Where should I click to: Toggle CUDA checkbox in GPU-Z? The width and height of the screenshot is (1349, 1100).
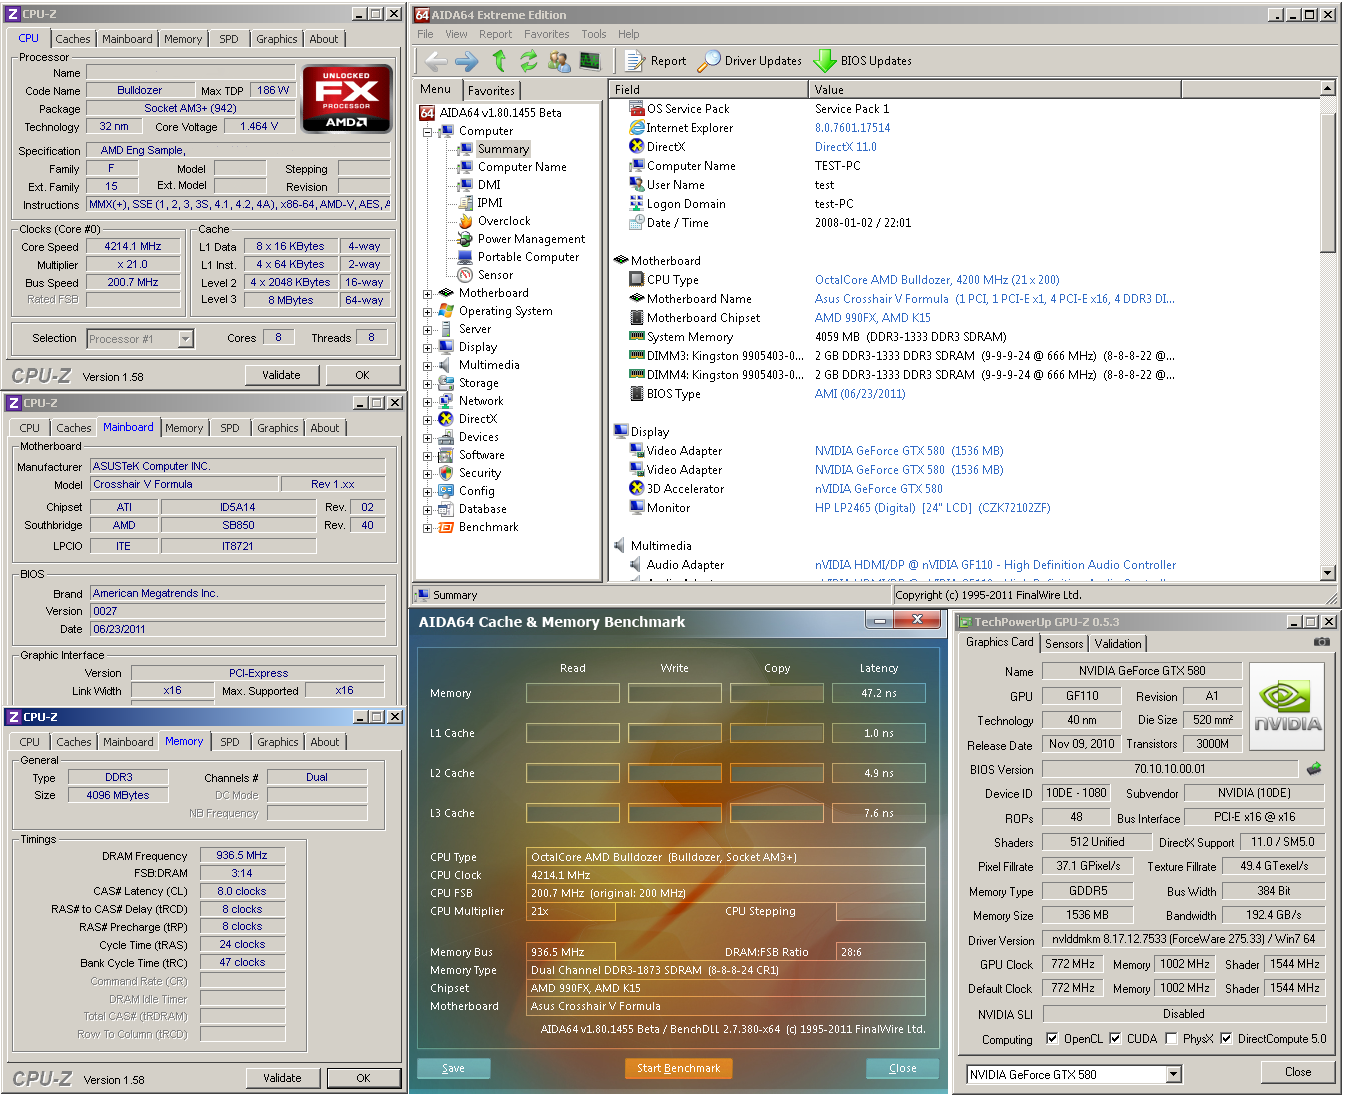pos(1115,1039)
